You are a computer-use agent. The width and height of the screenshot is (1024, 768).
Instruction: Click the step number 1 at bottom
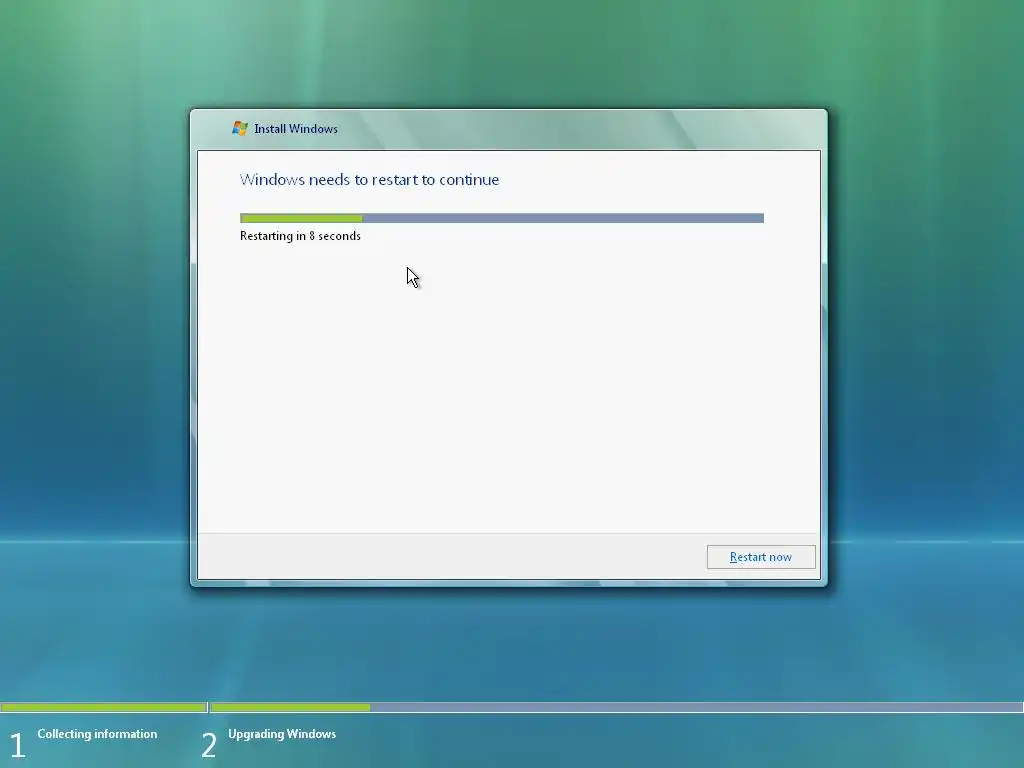[x=18, y=745]
